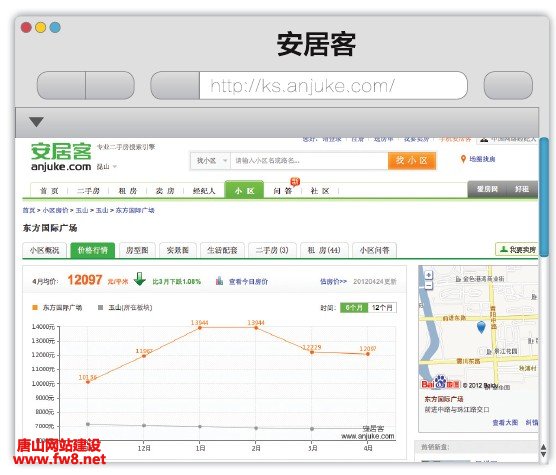The height and width of the screenshot is (475, 556).
Task: Open the 经纪人 navigation item
Action: pyautogui.click(x=204, y=191)
